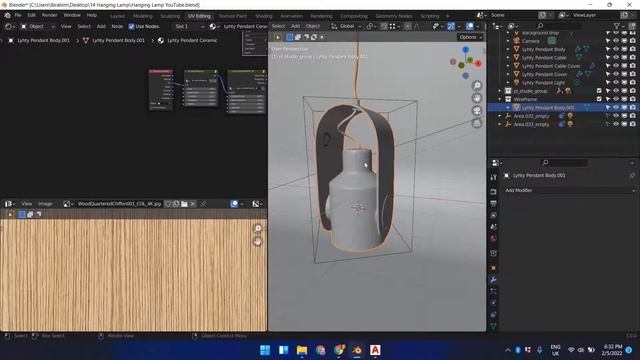
Task: Click the WoodQuarteredChiffon001 image name field
Action: [119, 204]
